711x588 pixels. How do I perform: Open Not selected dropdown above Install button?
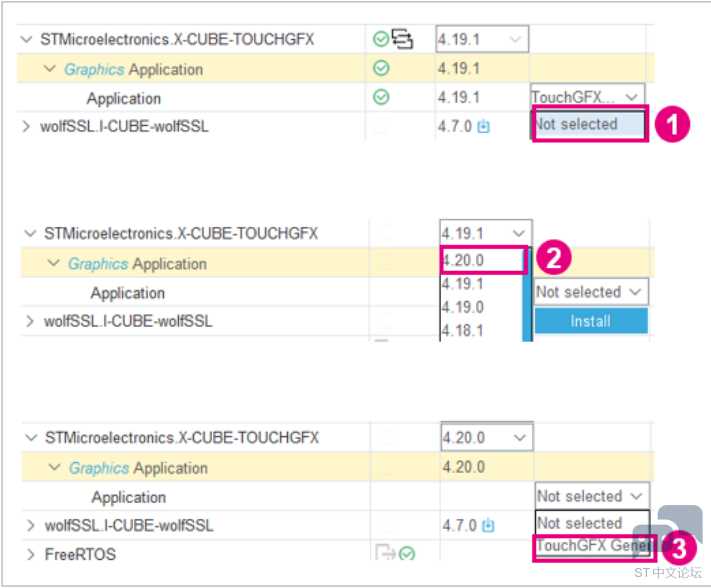[x=591, y=292]
